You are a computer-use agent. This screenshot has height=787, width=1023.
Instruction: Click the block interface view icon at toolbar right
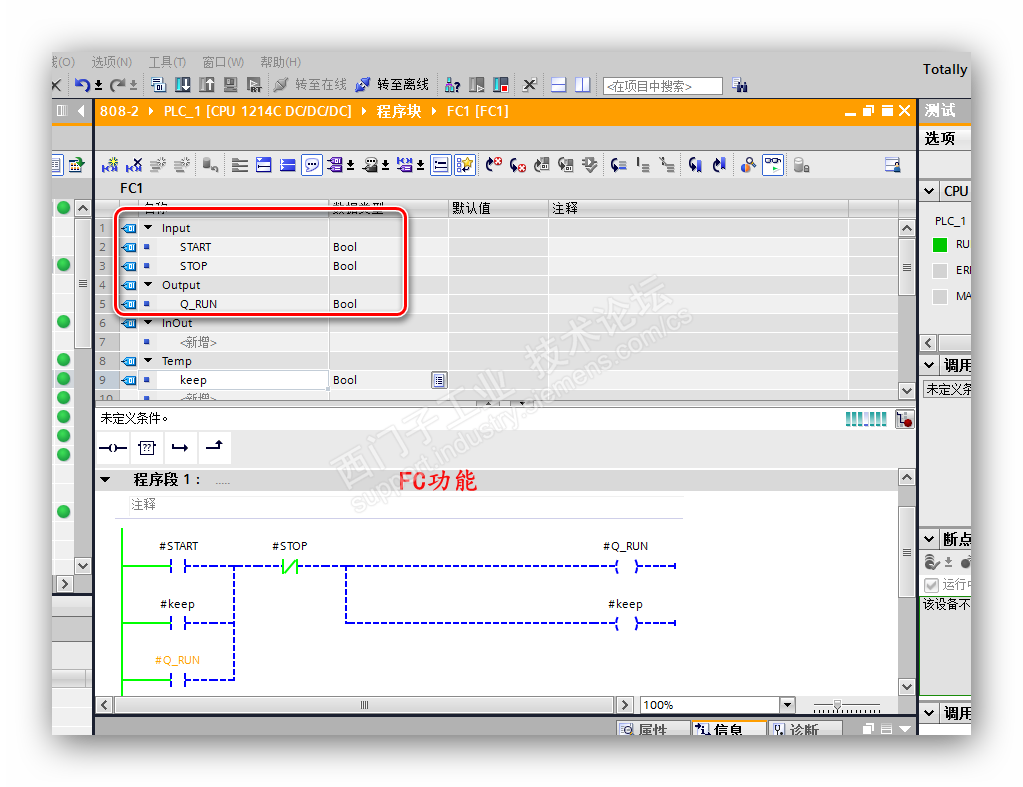893,165
